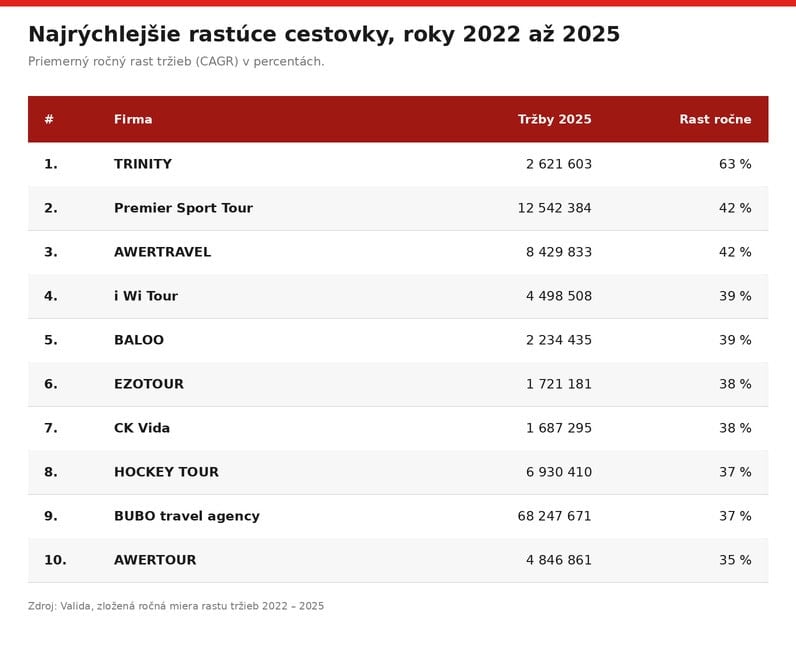Click revenue value 2 234 435

click(x=558, y=340)
